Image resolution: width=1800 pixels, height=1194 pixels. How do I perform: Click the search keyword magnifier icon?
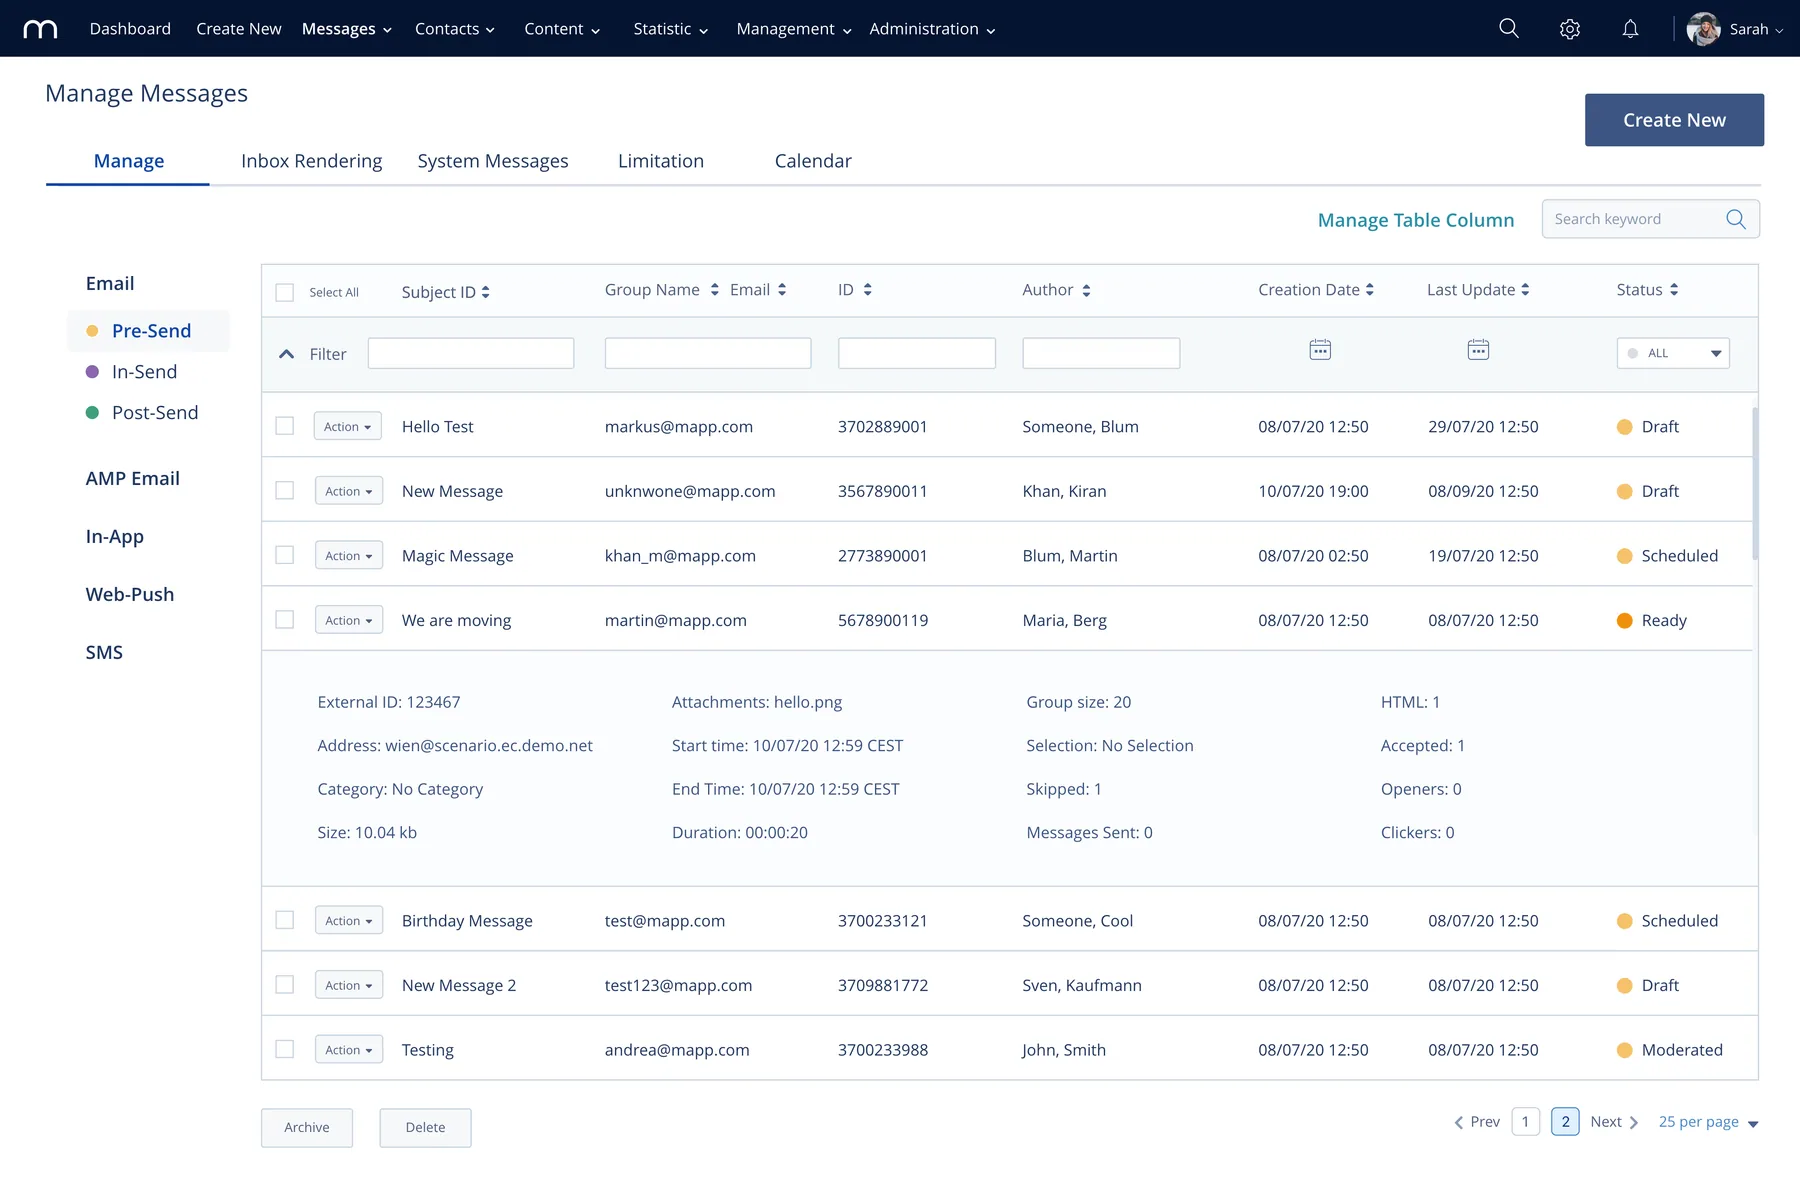point(1736,219)
